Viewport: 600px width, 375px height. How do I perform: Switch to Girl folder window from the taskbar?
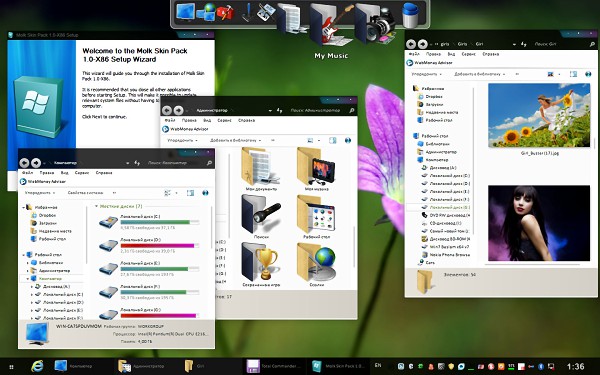[x=210, y=366]
